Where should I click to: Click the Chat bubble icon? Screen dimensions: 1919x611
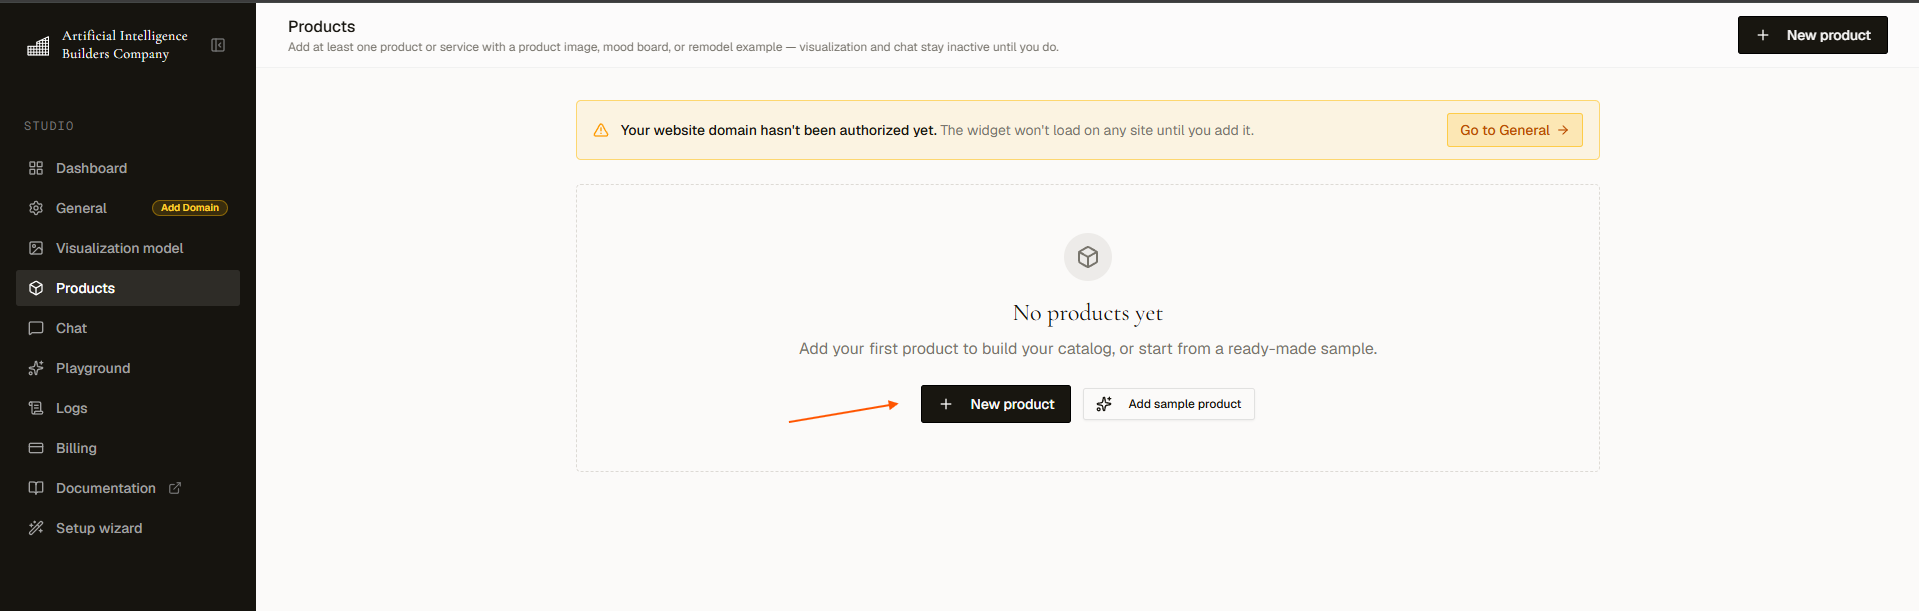tap(36, 328)
